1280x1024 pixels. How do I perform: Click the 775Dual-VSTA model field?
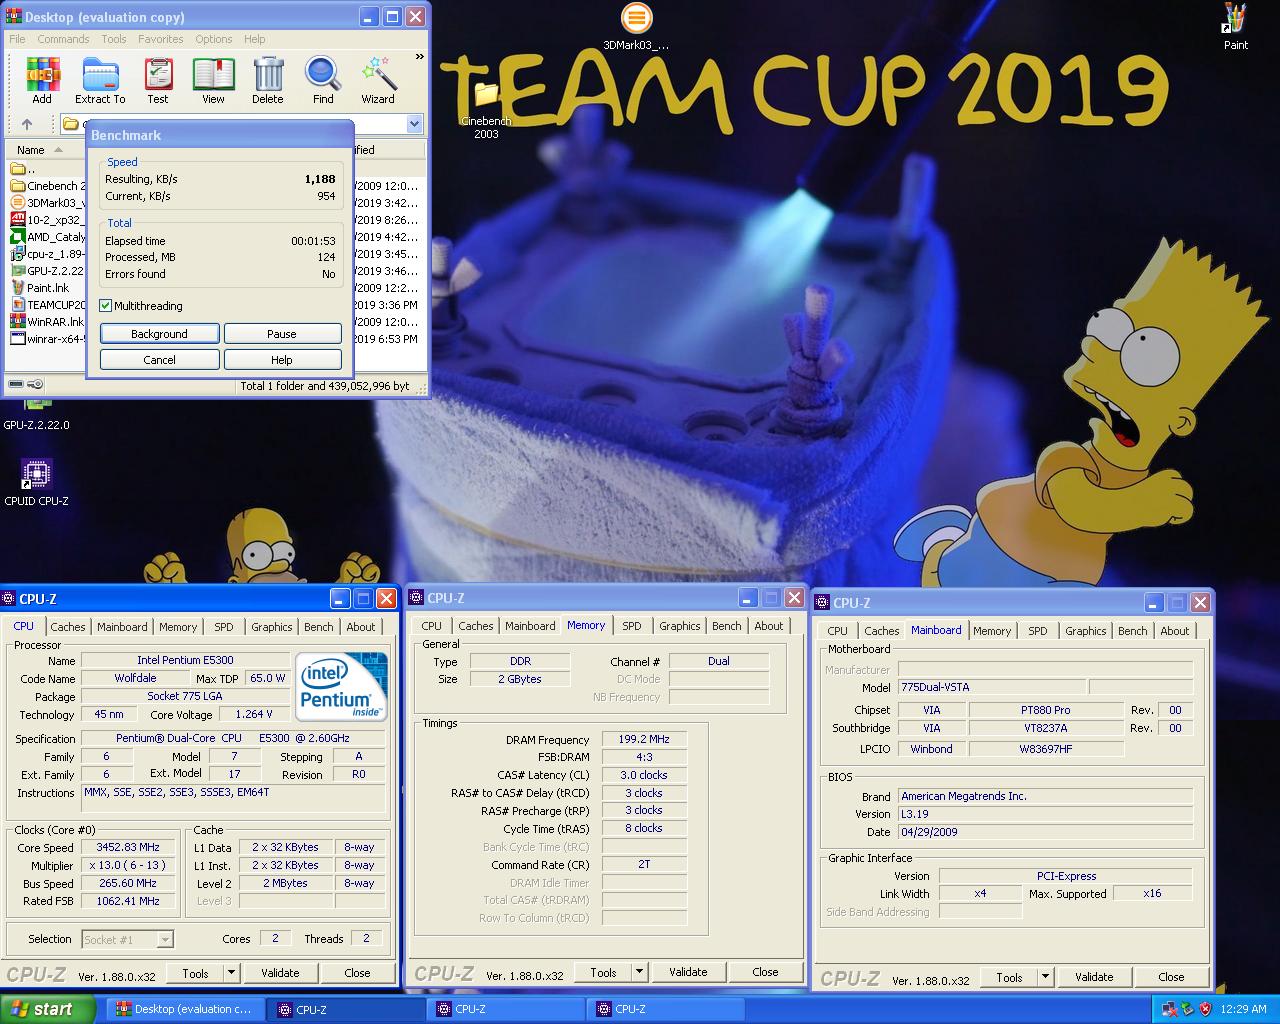point(991,688)
